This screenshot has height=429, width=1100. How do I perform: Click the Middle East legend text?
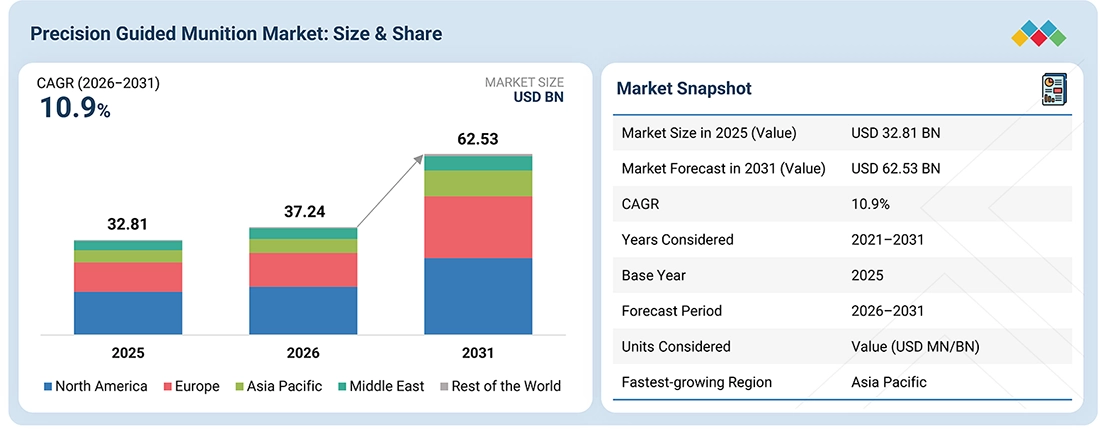click(387, 386)
